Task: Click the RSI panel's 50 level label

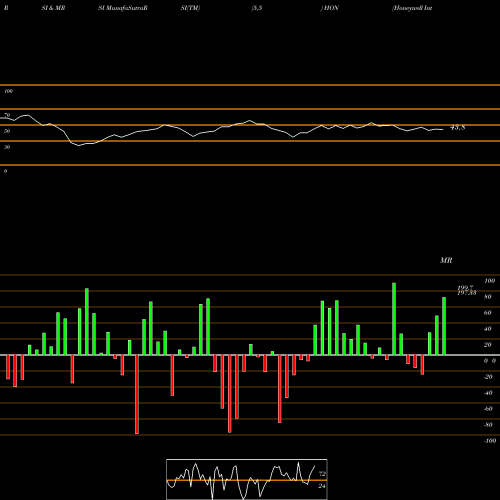Action: [x=7, y=131]
